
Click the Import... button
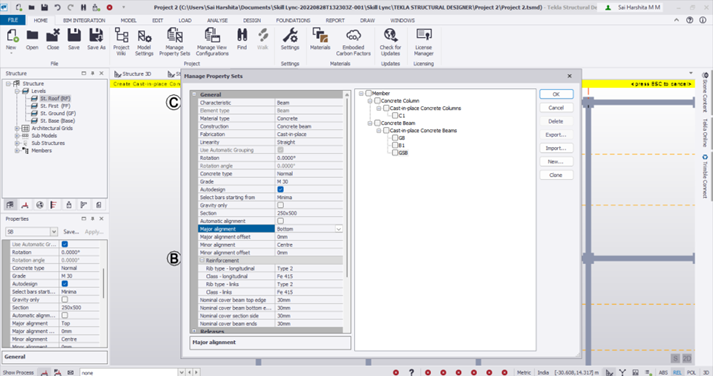click(x=556, y=148)
